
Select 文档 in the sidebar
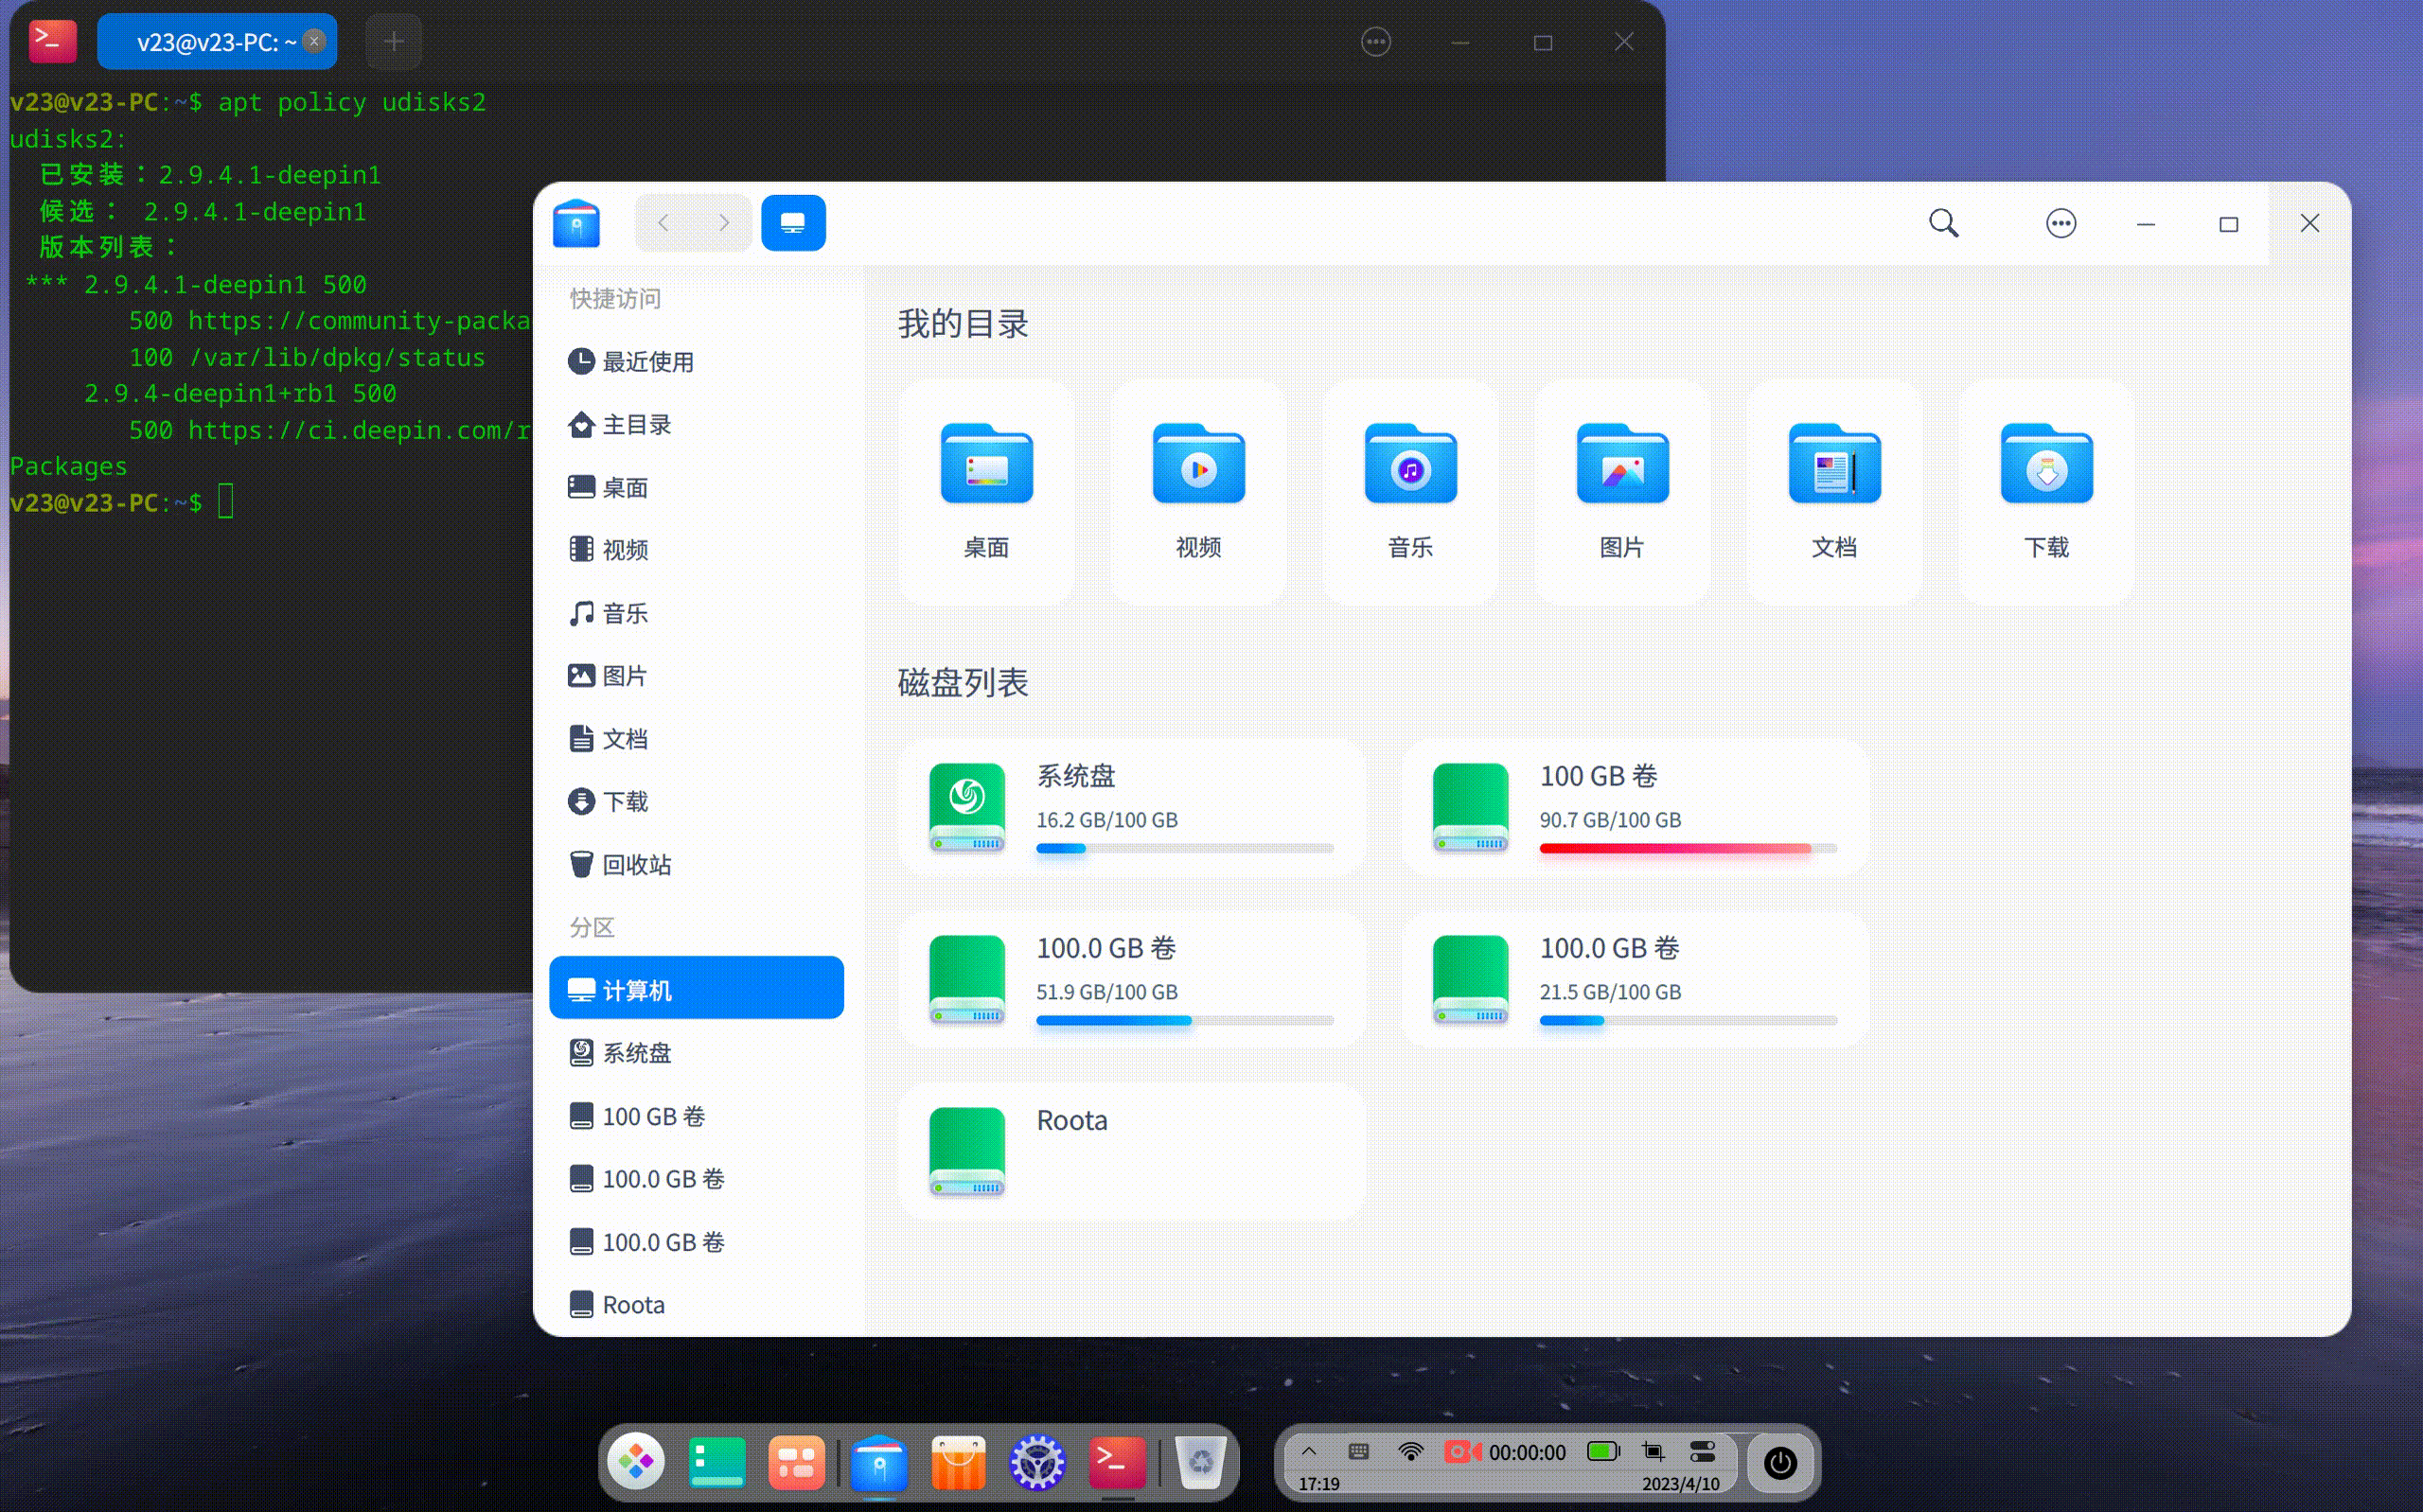[696, 739]
